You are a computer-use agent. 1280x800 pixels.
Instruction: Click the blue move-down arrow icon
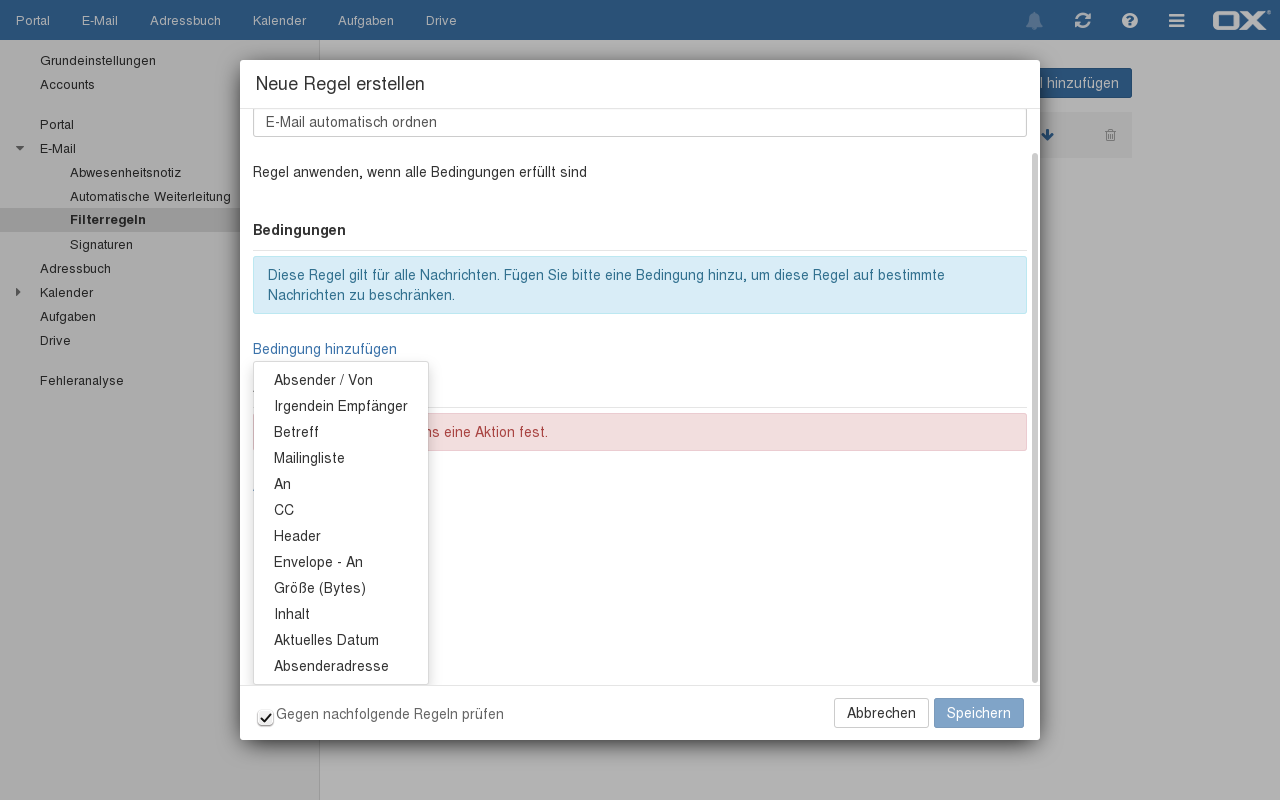(1047, 135)
